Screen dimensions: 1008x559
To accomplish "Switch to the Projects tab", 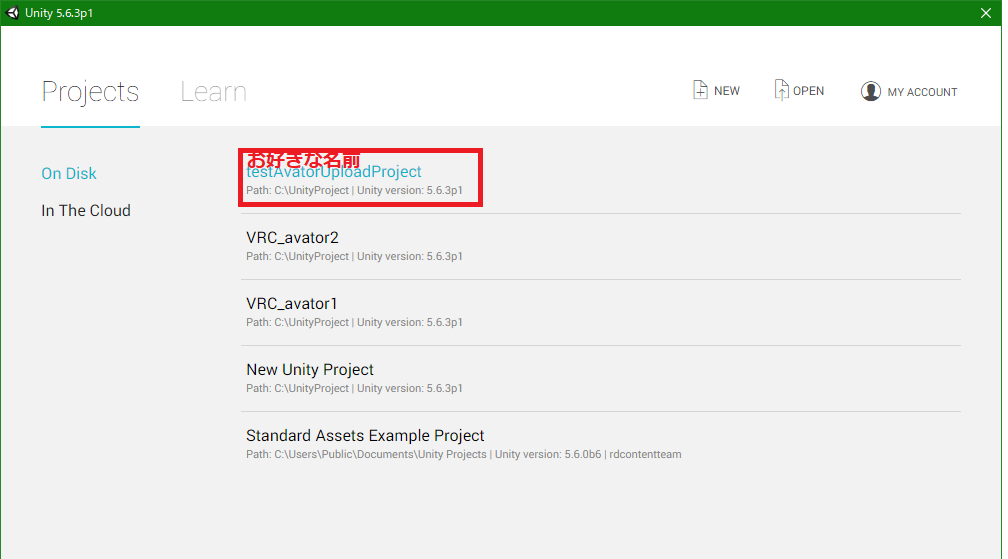I will point(90,92).
